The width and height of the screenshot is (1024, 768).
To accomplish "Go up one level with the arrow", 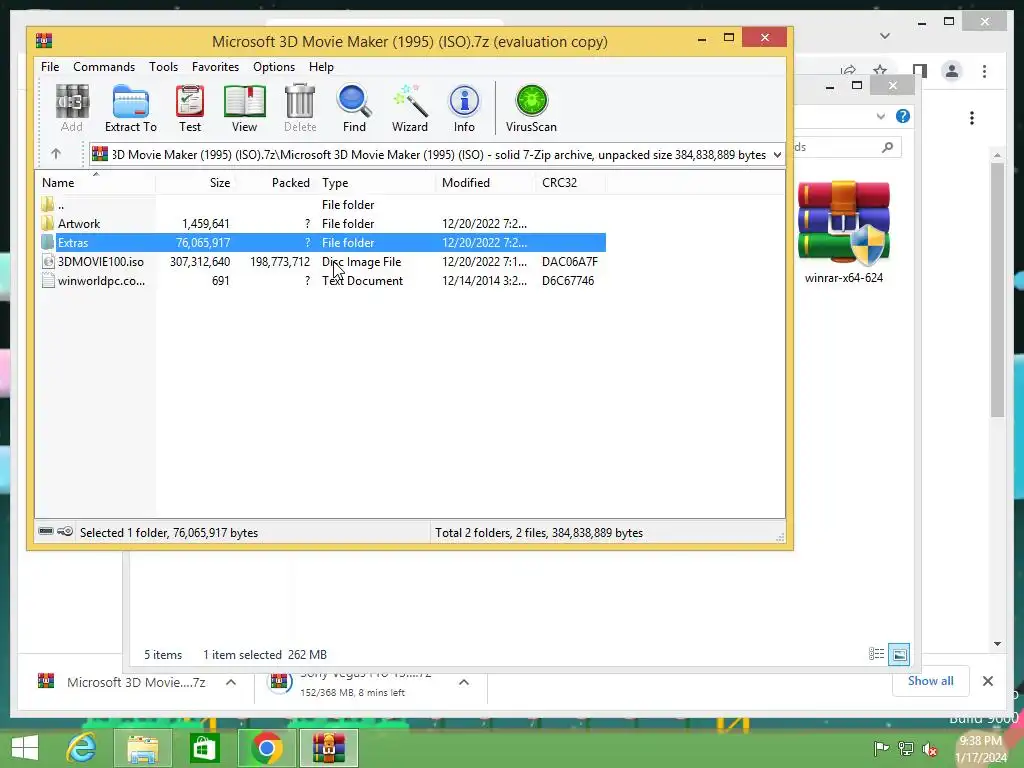I will tap(56, 154).
